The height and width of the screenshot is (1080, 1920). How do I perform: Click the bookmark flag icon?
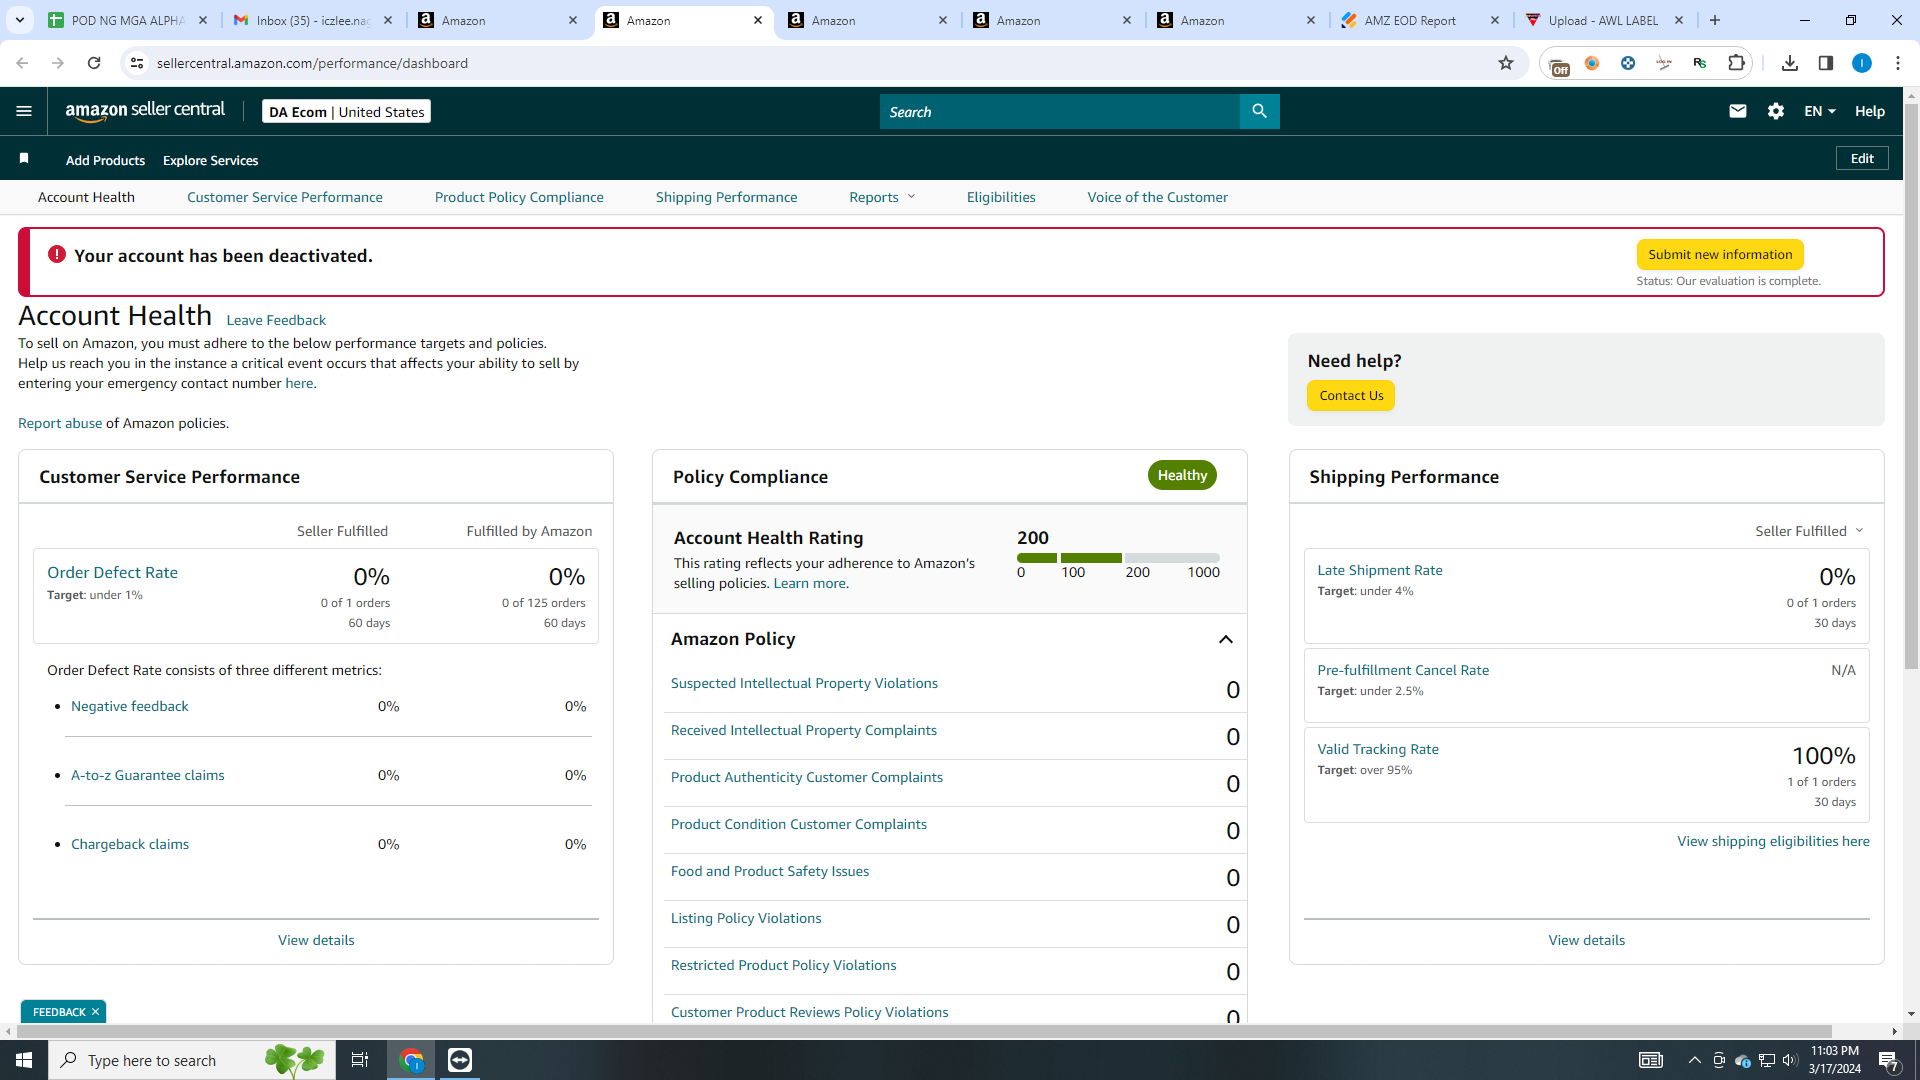tap(24, 158)
